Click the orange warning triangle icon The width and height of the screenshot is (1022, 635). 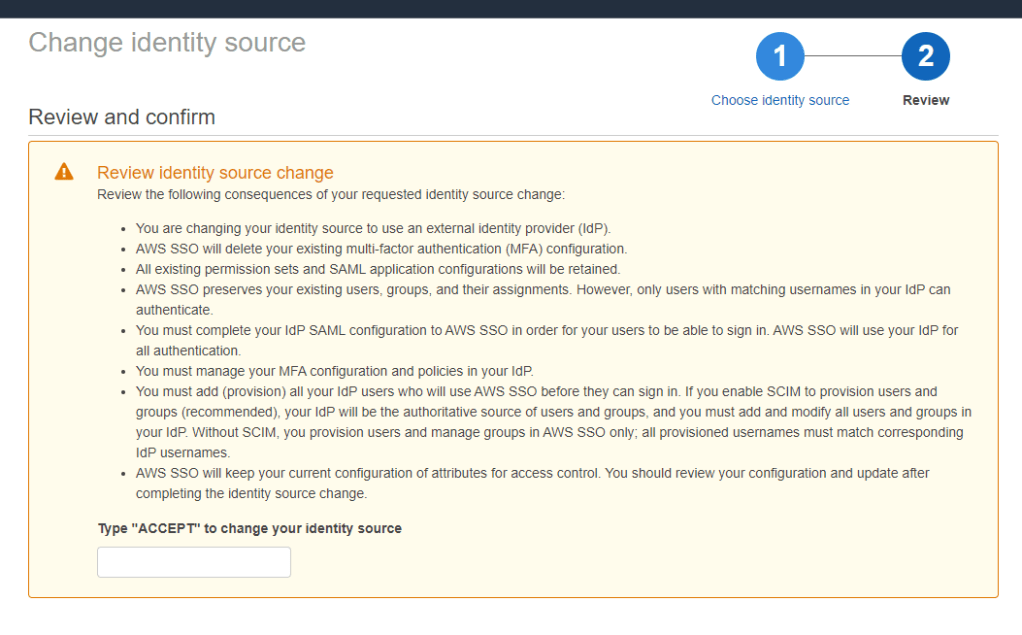64,172
